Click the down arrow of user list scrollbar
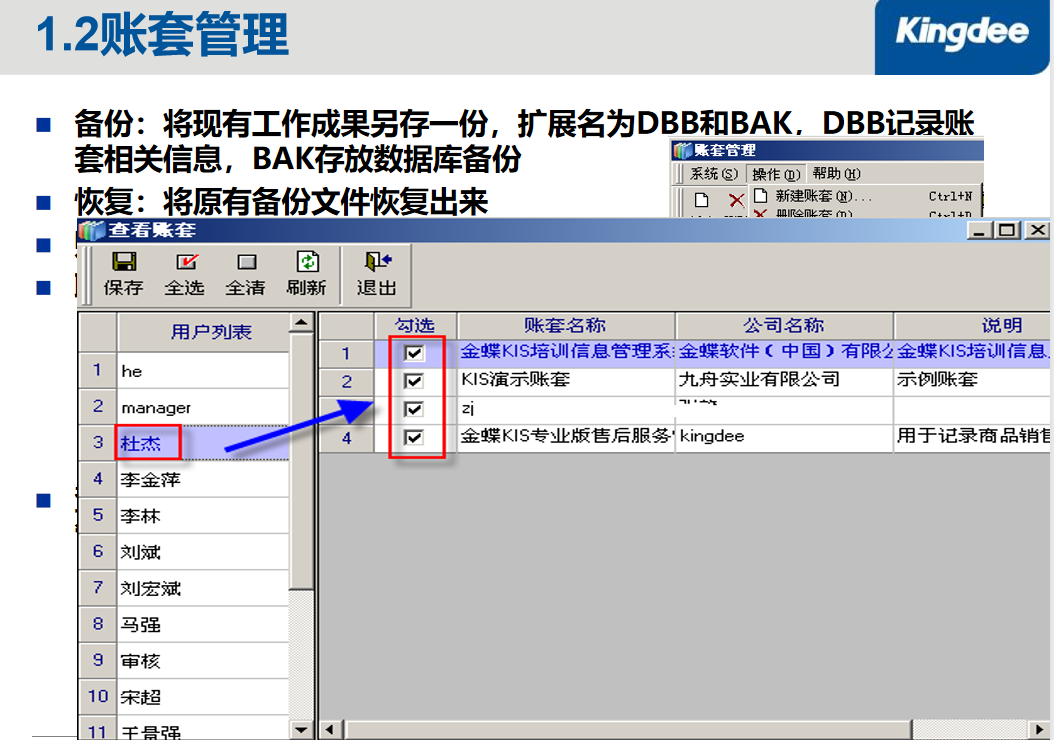The image size is (1054, 740). coord(301,729)
